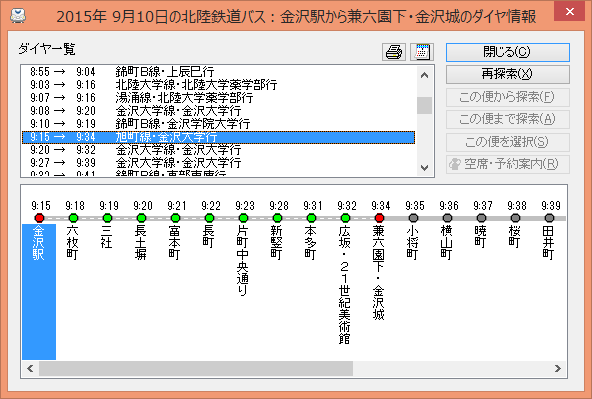Select the 9:10 錦町B線・金沢学院大学行 row
592x399 pixels.
click(219, 124)
